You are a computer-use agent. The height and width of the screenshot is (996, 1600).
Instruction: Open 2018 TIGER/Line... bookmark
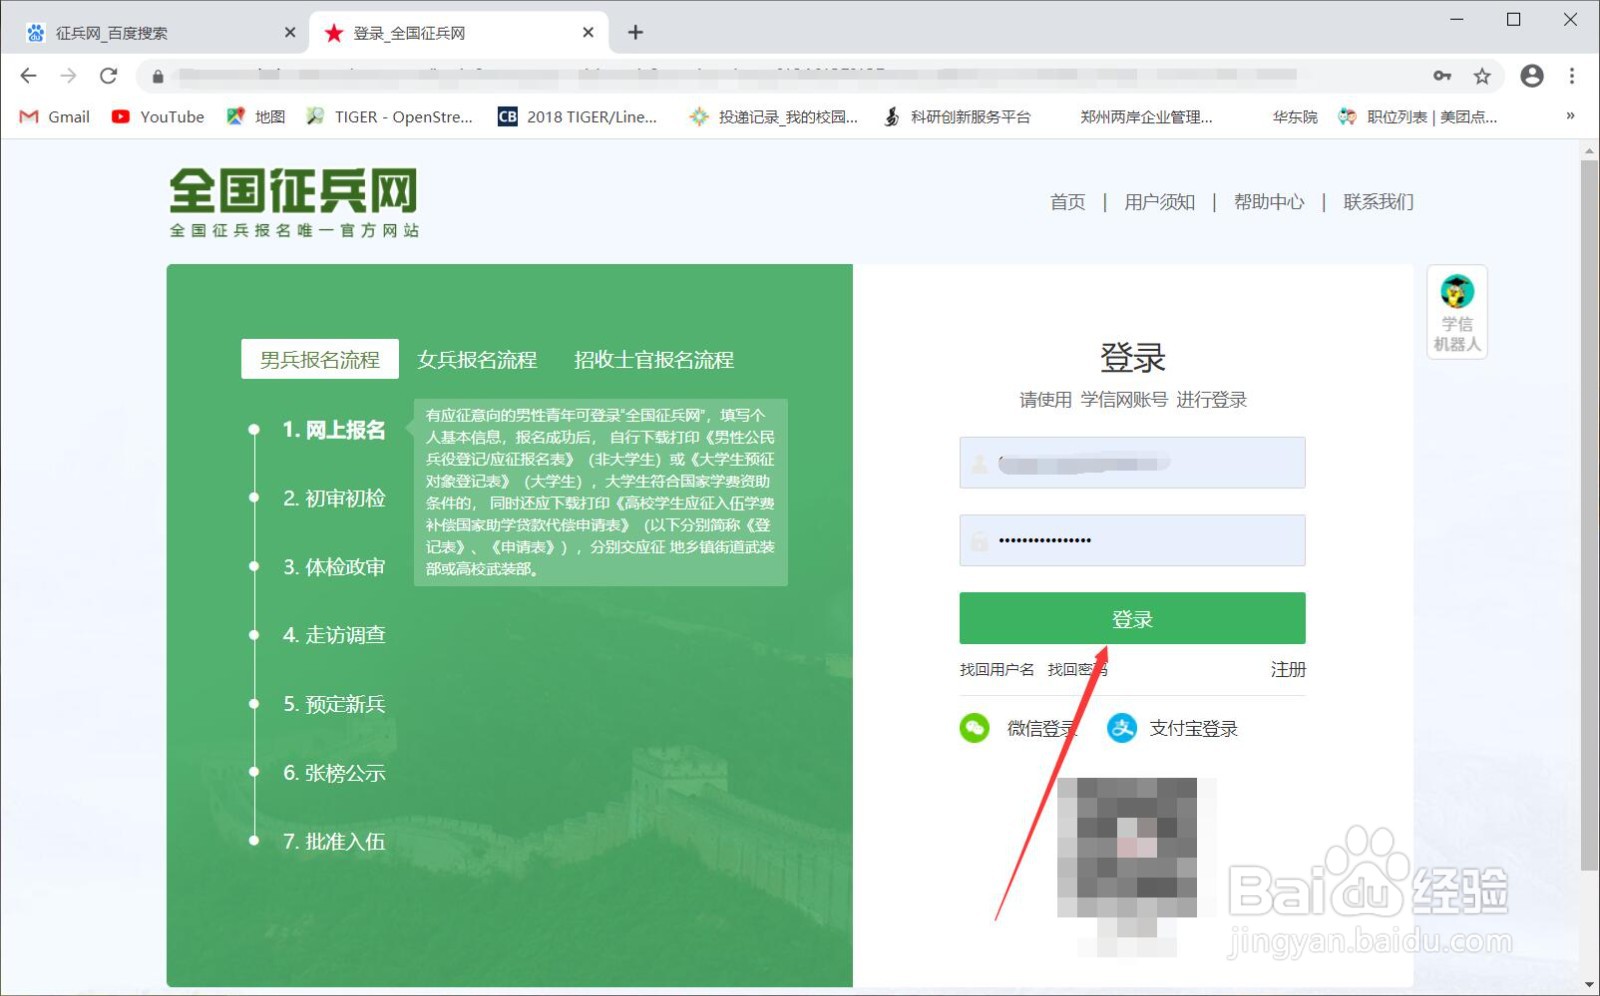tap(578, 117)
